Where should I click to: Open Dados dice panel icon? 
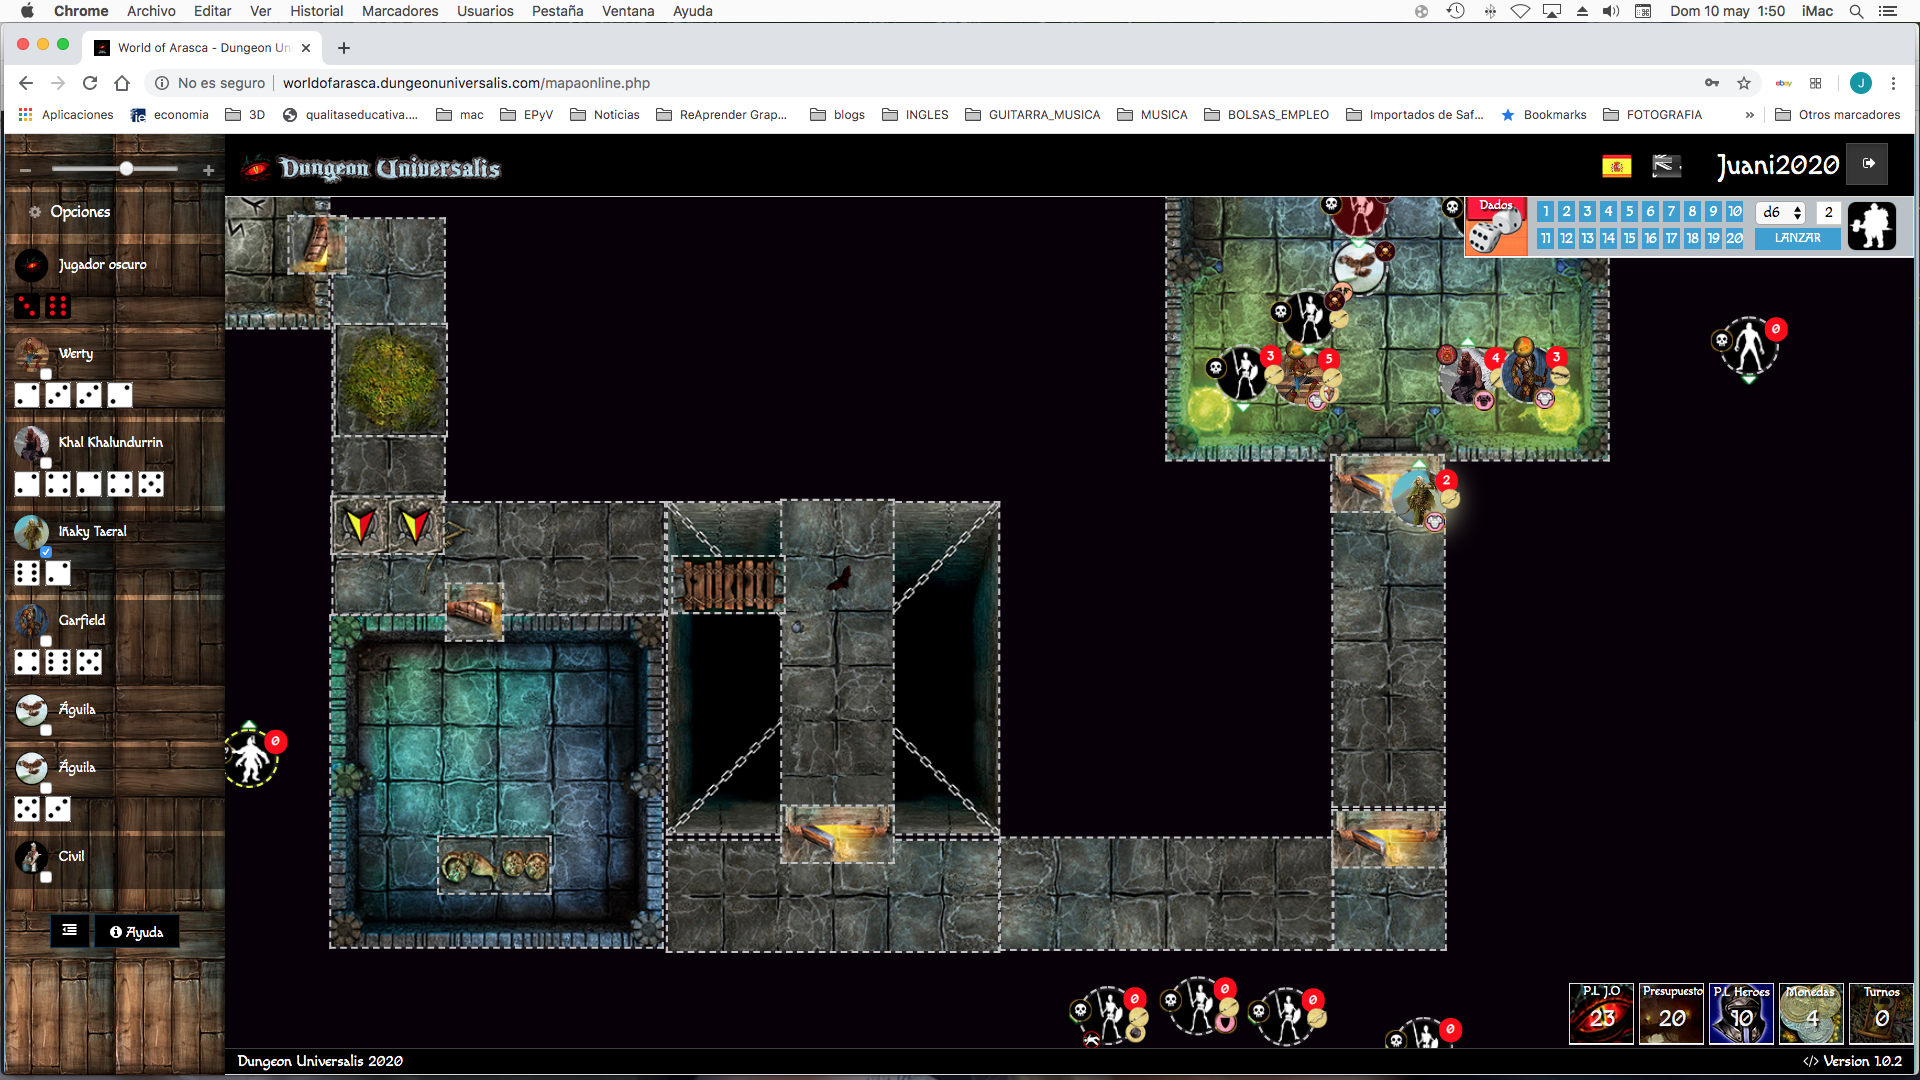pos(1496,227)
